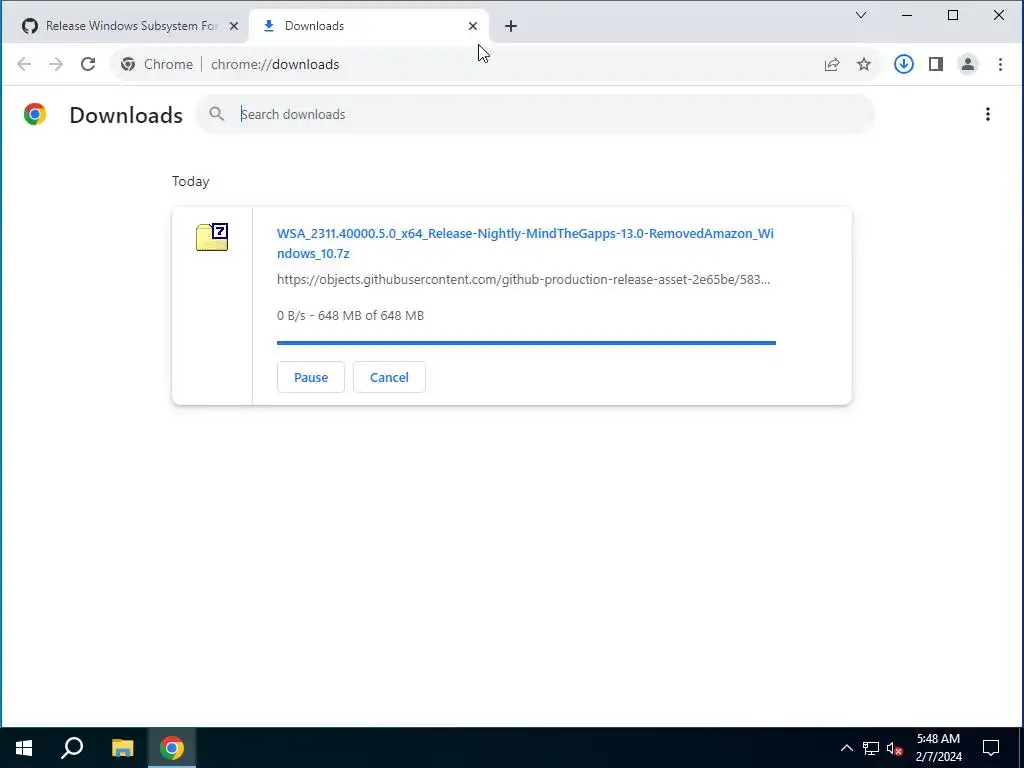Click the githubusercontent source URL
Screen dimensions: 1024x768
[523, 280]
